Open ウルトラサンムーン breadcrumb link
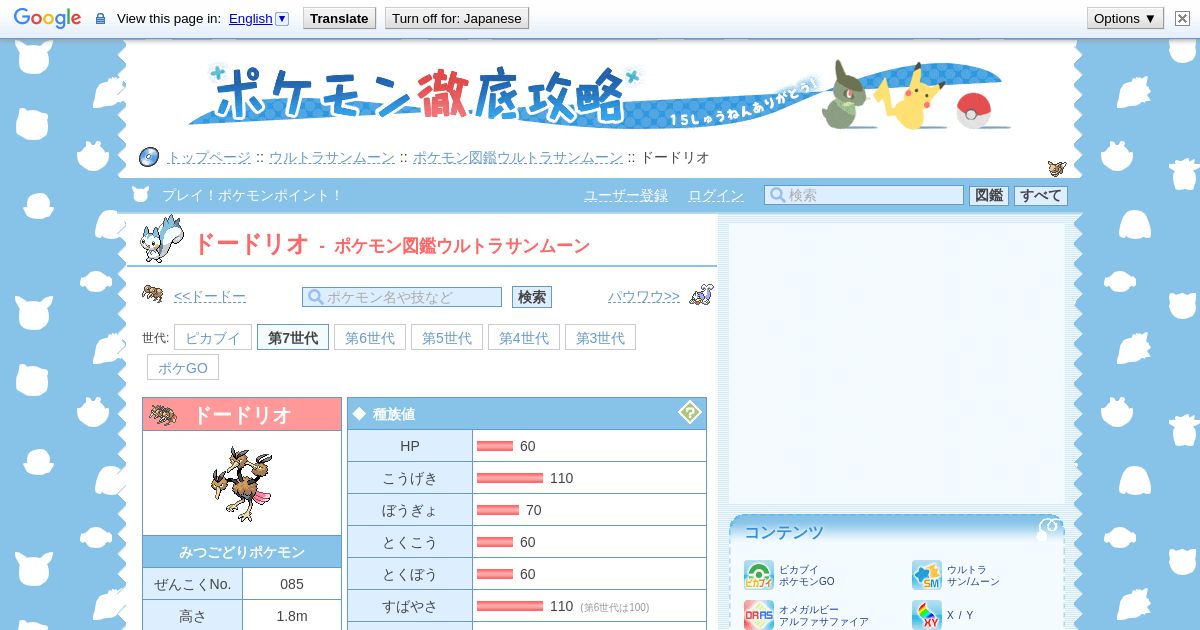The width and height of the screenshot is (1200, 630). tap(331, 157)
